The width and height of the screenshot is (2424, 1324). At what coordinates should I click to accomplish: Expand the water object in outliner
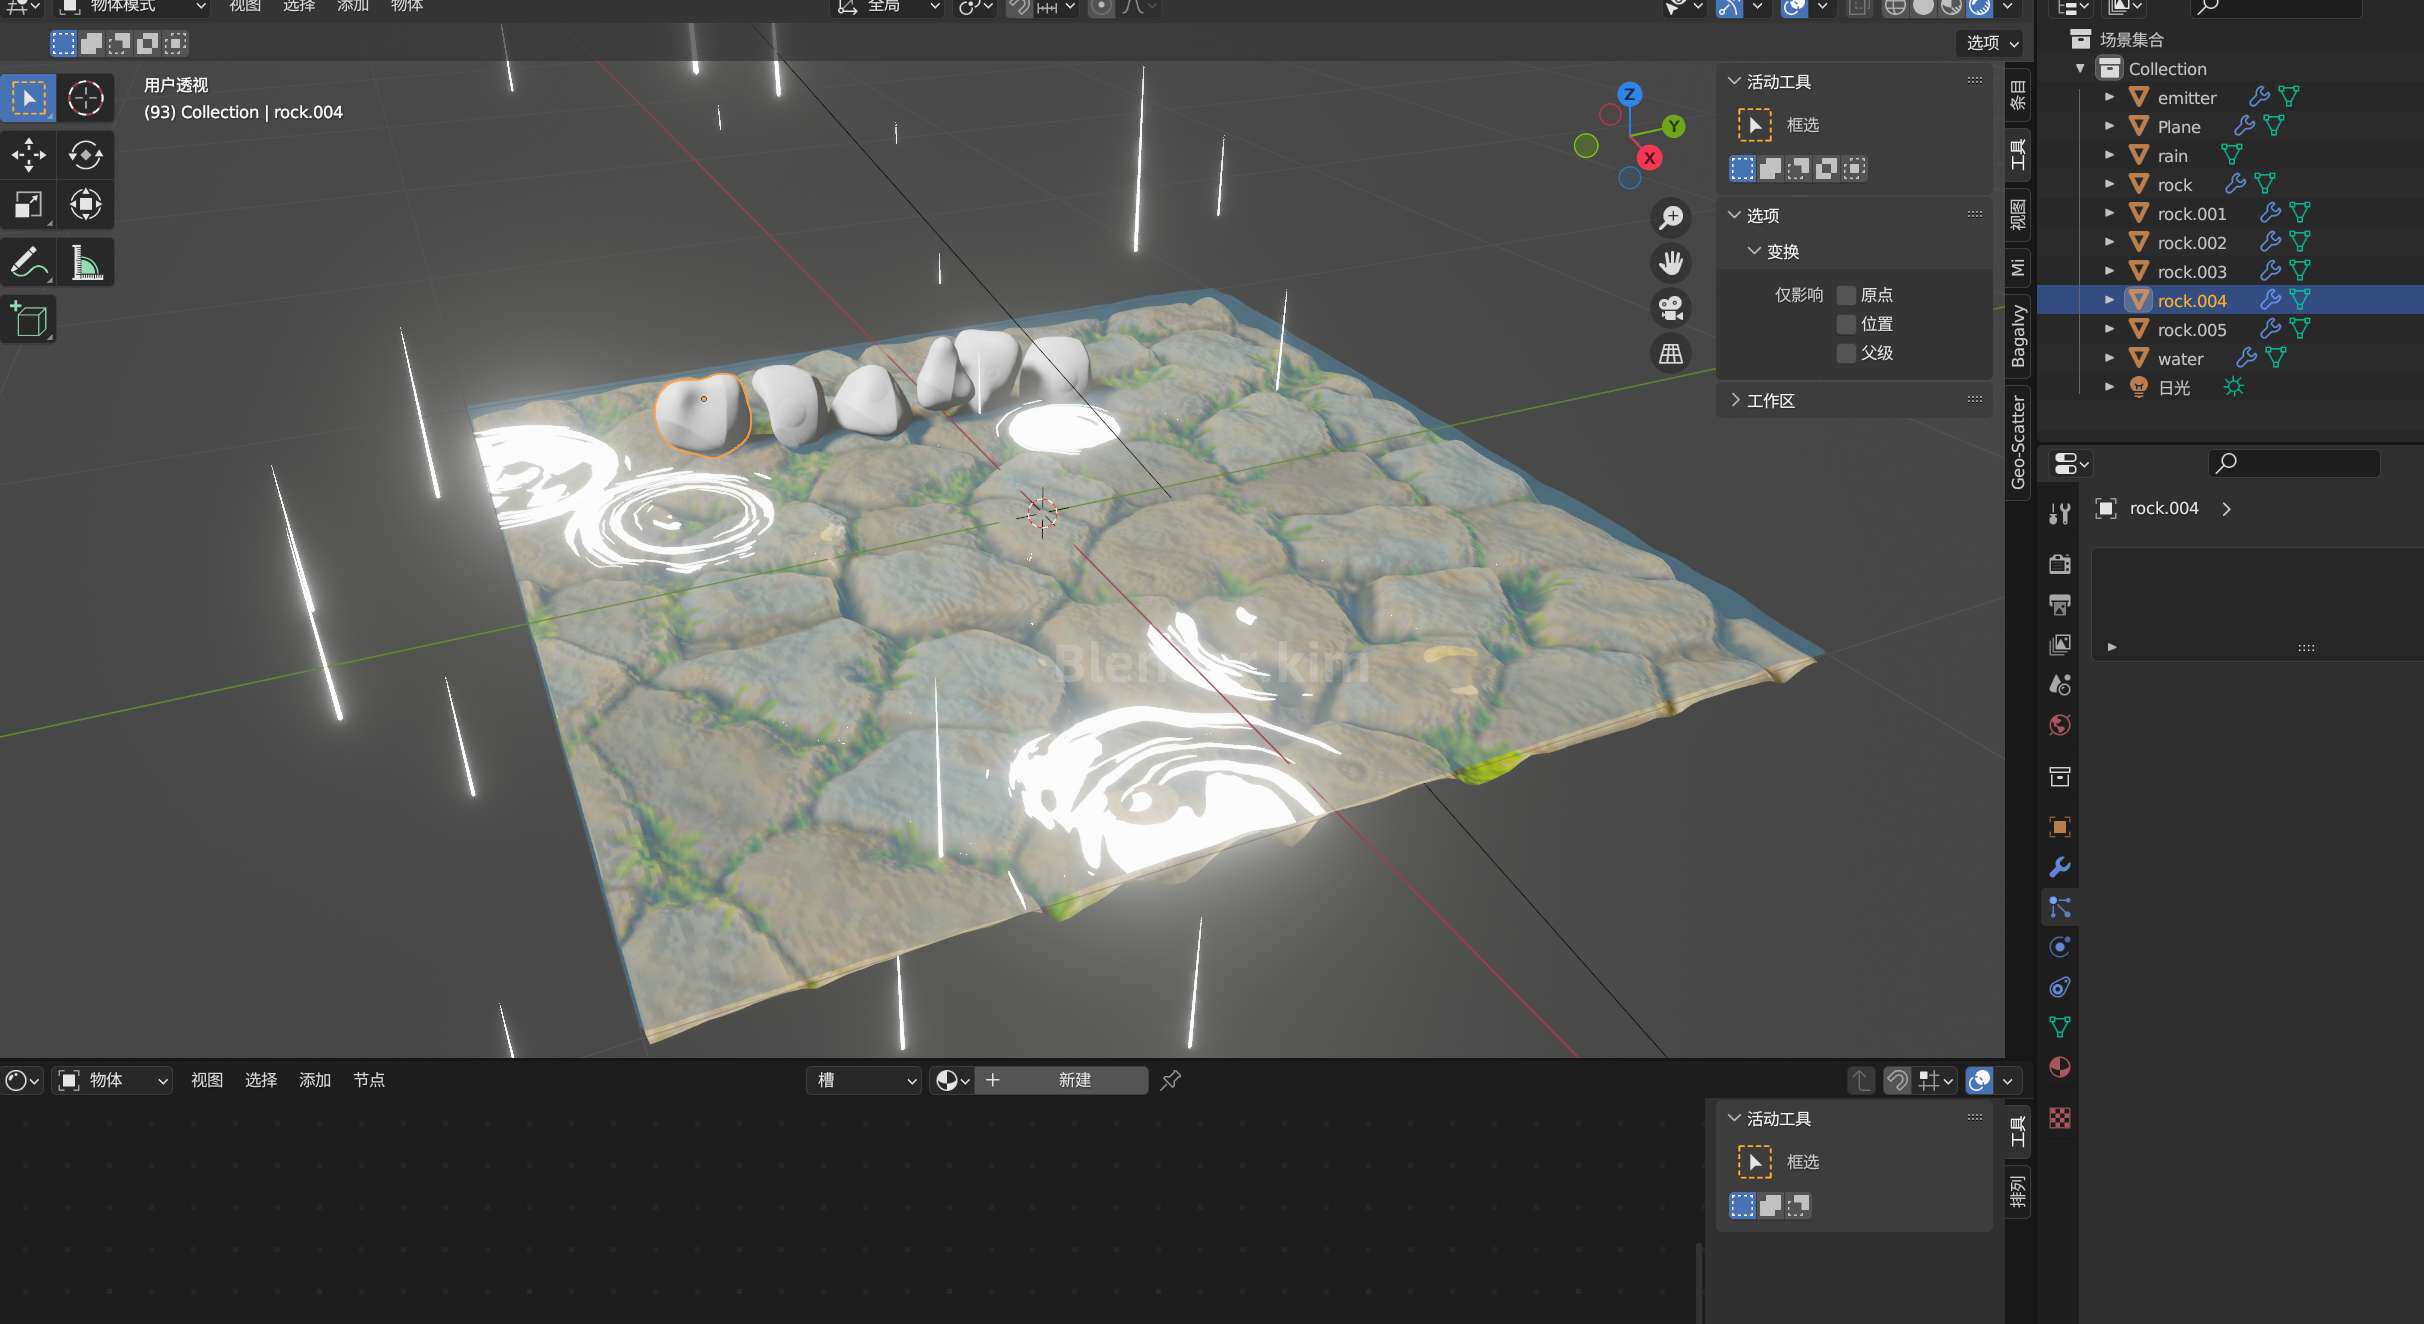click(x=2109, y=358)
